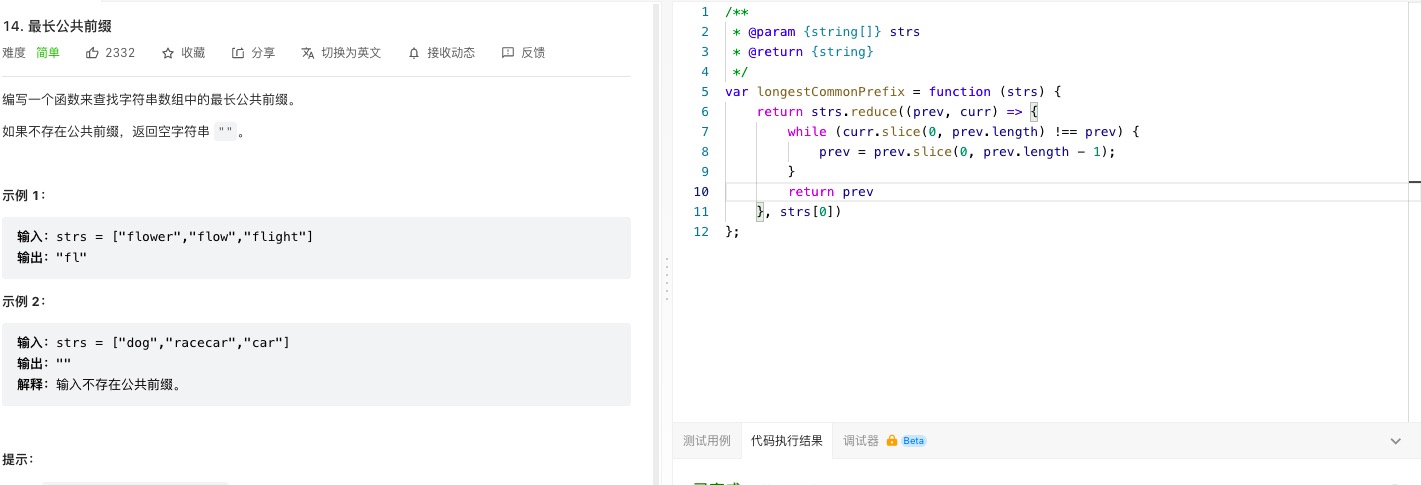1421x485 pixels.
Task: Click the 简单 difficulty label
Action: (48, 53)
